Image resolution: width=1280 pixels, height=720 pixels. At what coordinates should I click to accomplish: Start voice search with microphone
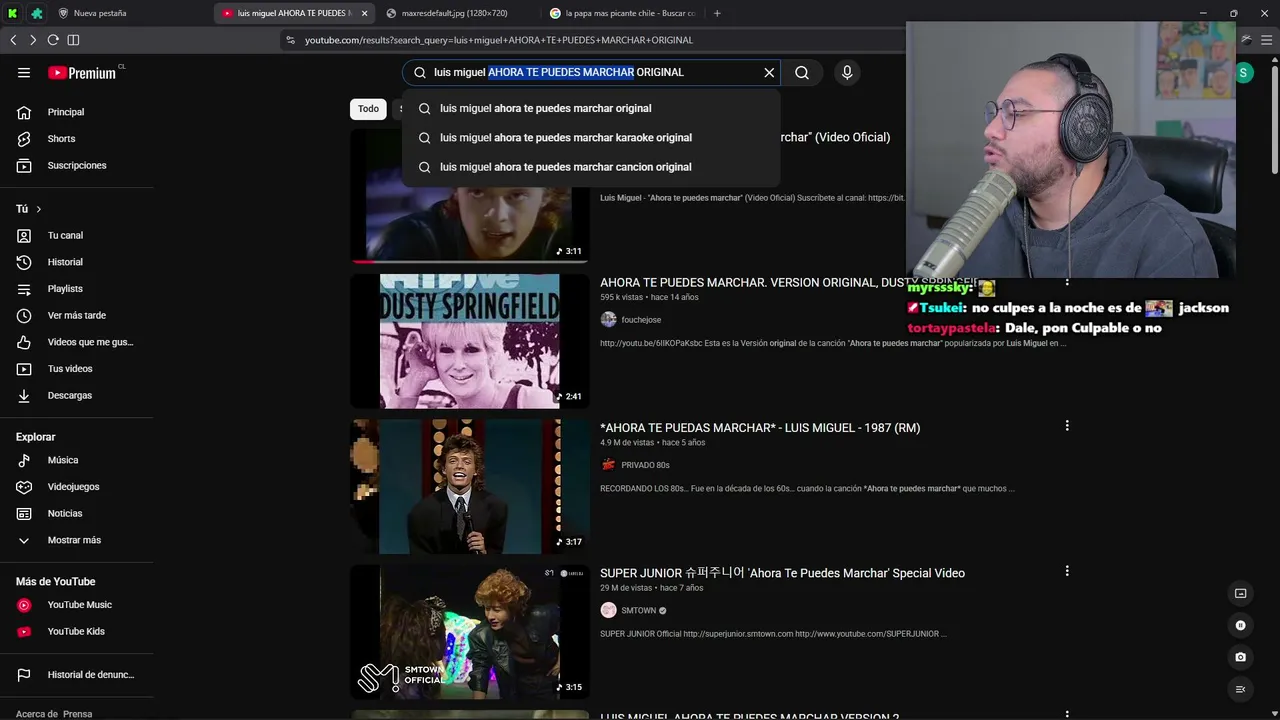coord(847,72)
